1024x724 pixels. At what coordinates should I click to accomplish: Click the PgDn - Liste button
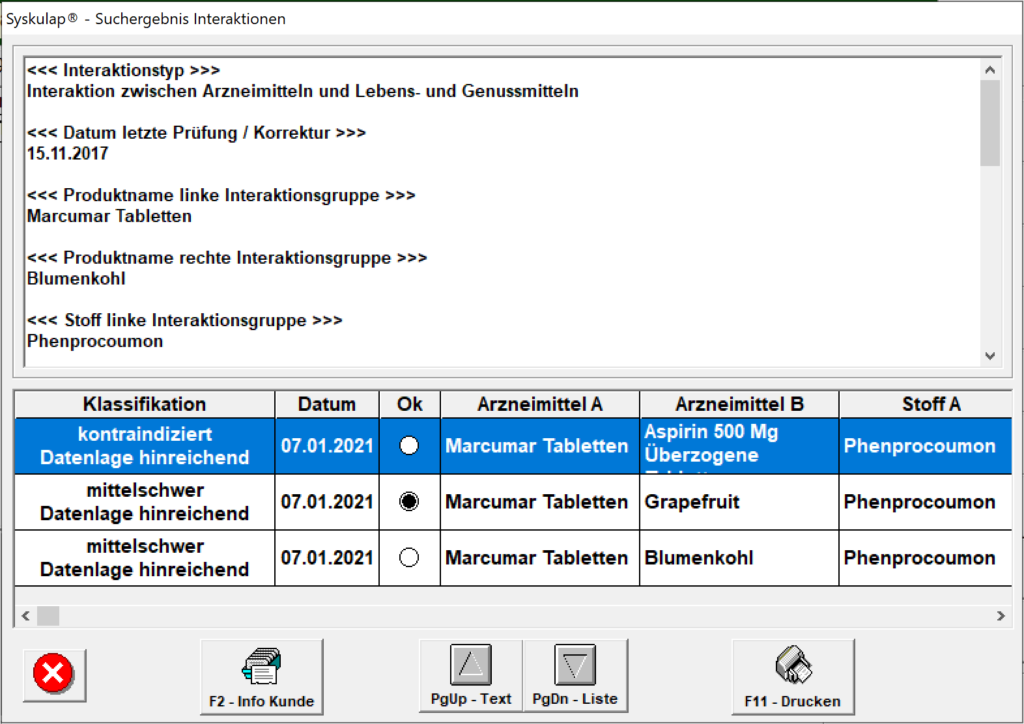coord(575,676)
